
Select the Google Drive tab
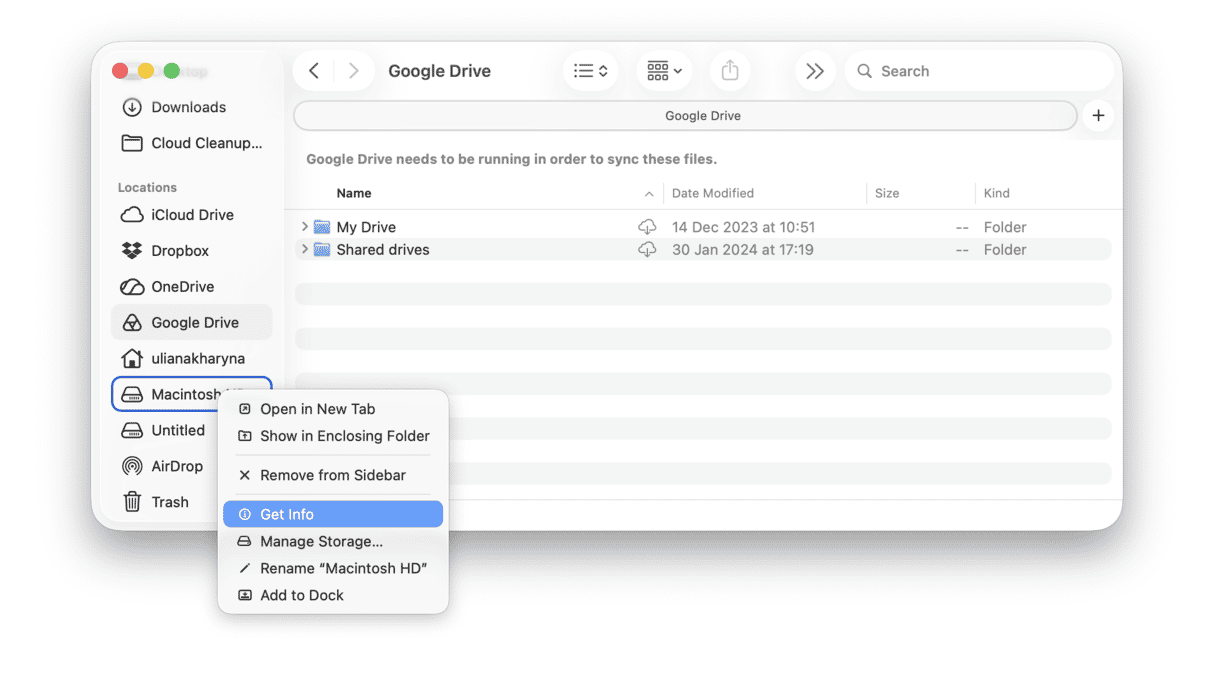pos(686,116)
